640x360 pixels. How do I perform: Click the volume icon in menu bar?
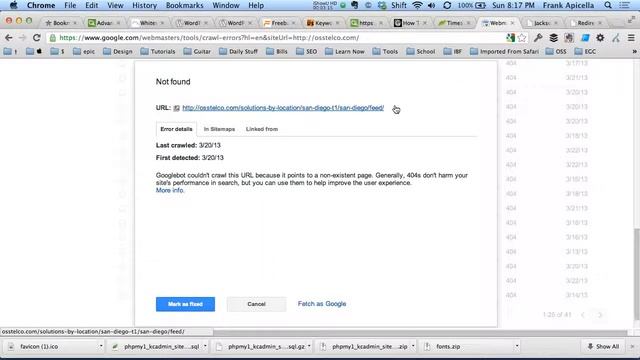tap(431, 5)
